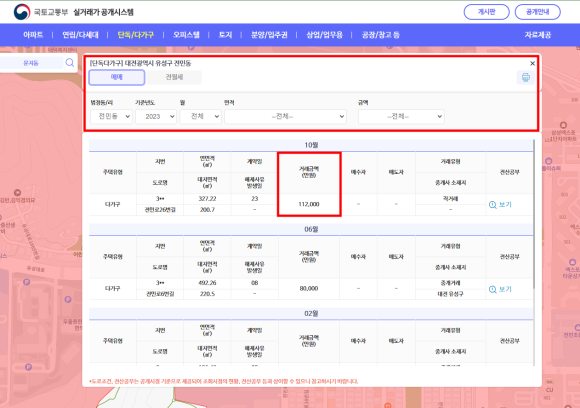Click the 보기 magnifier icon in the 06월 row
The image size is (580, 408).
pyautogui.click(x=493, y=289)
